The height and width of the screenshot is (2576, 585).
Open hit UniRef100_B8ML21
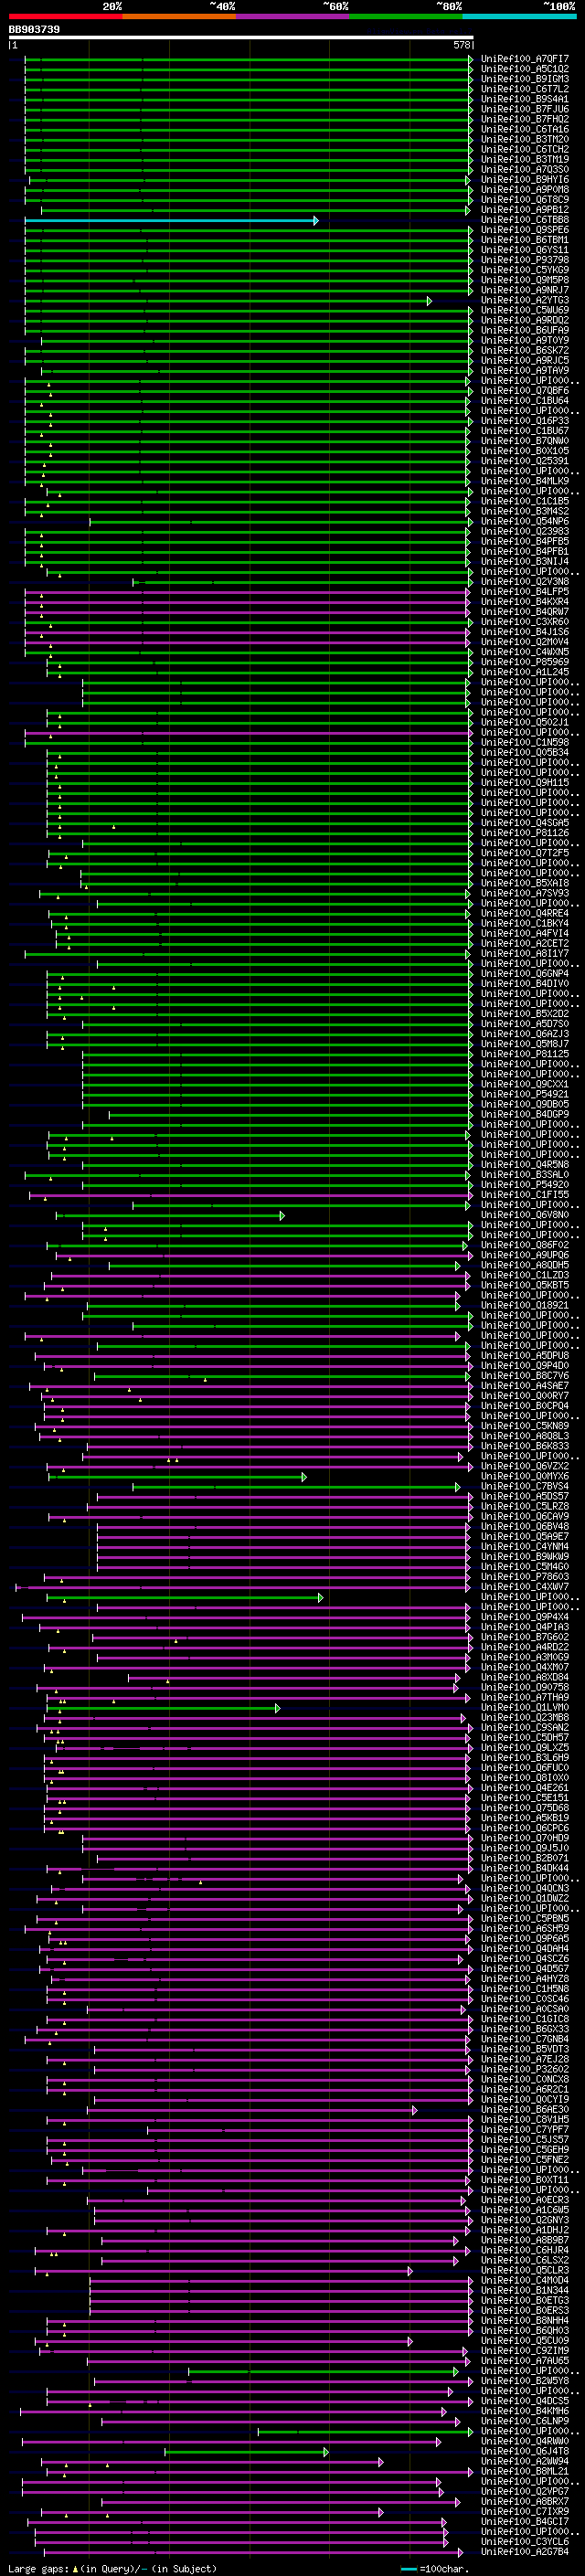click(x=525, y=2471)
